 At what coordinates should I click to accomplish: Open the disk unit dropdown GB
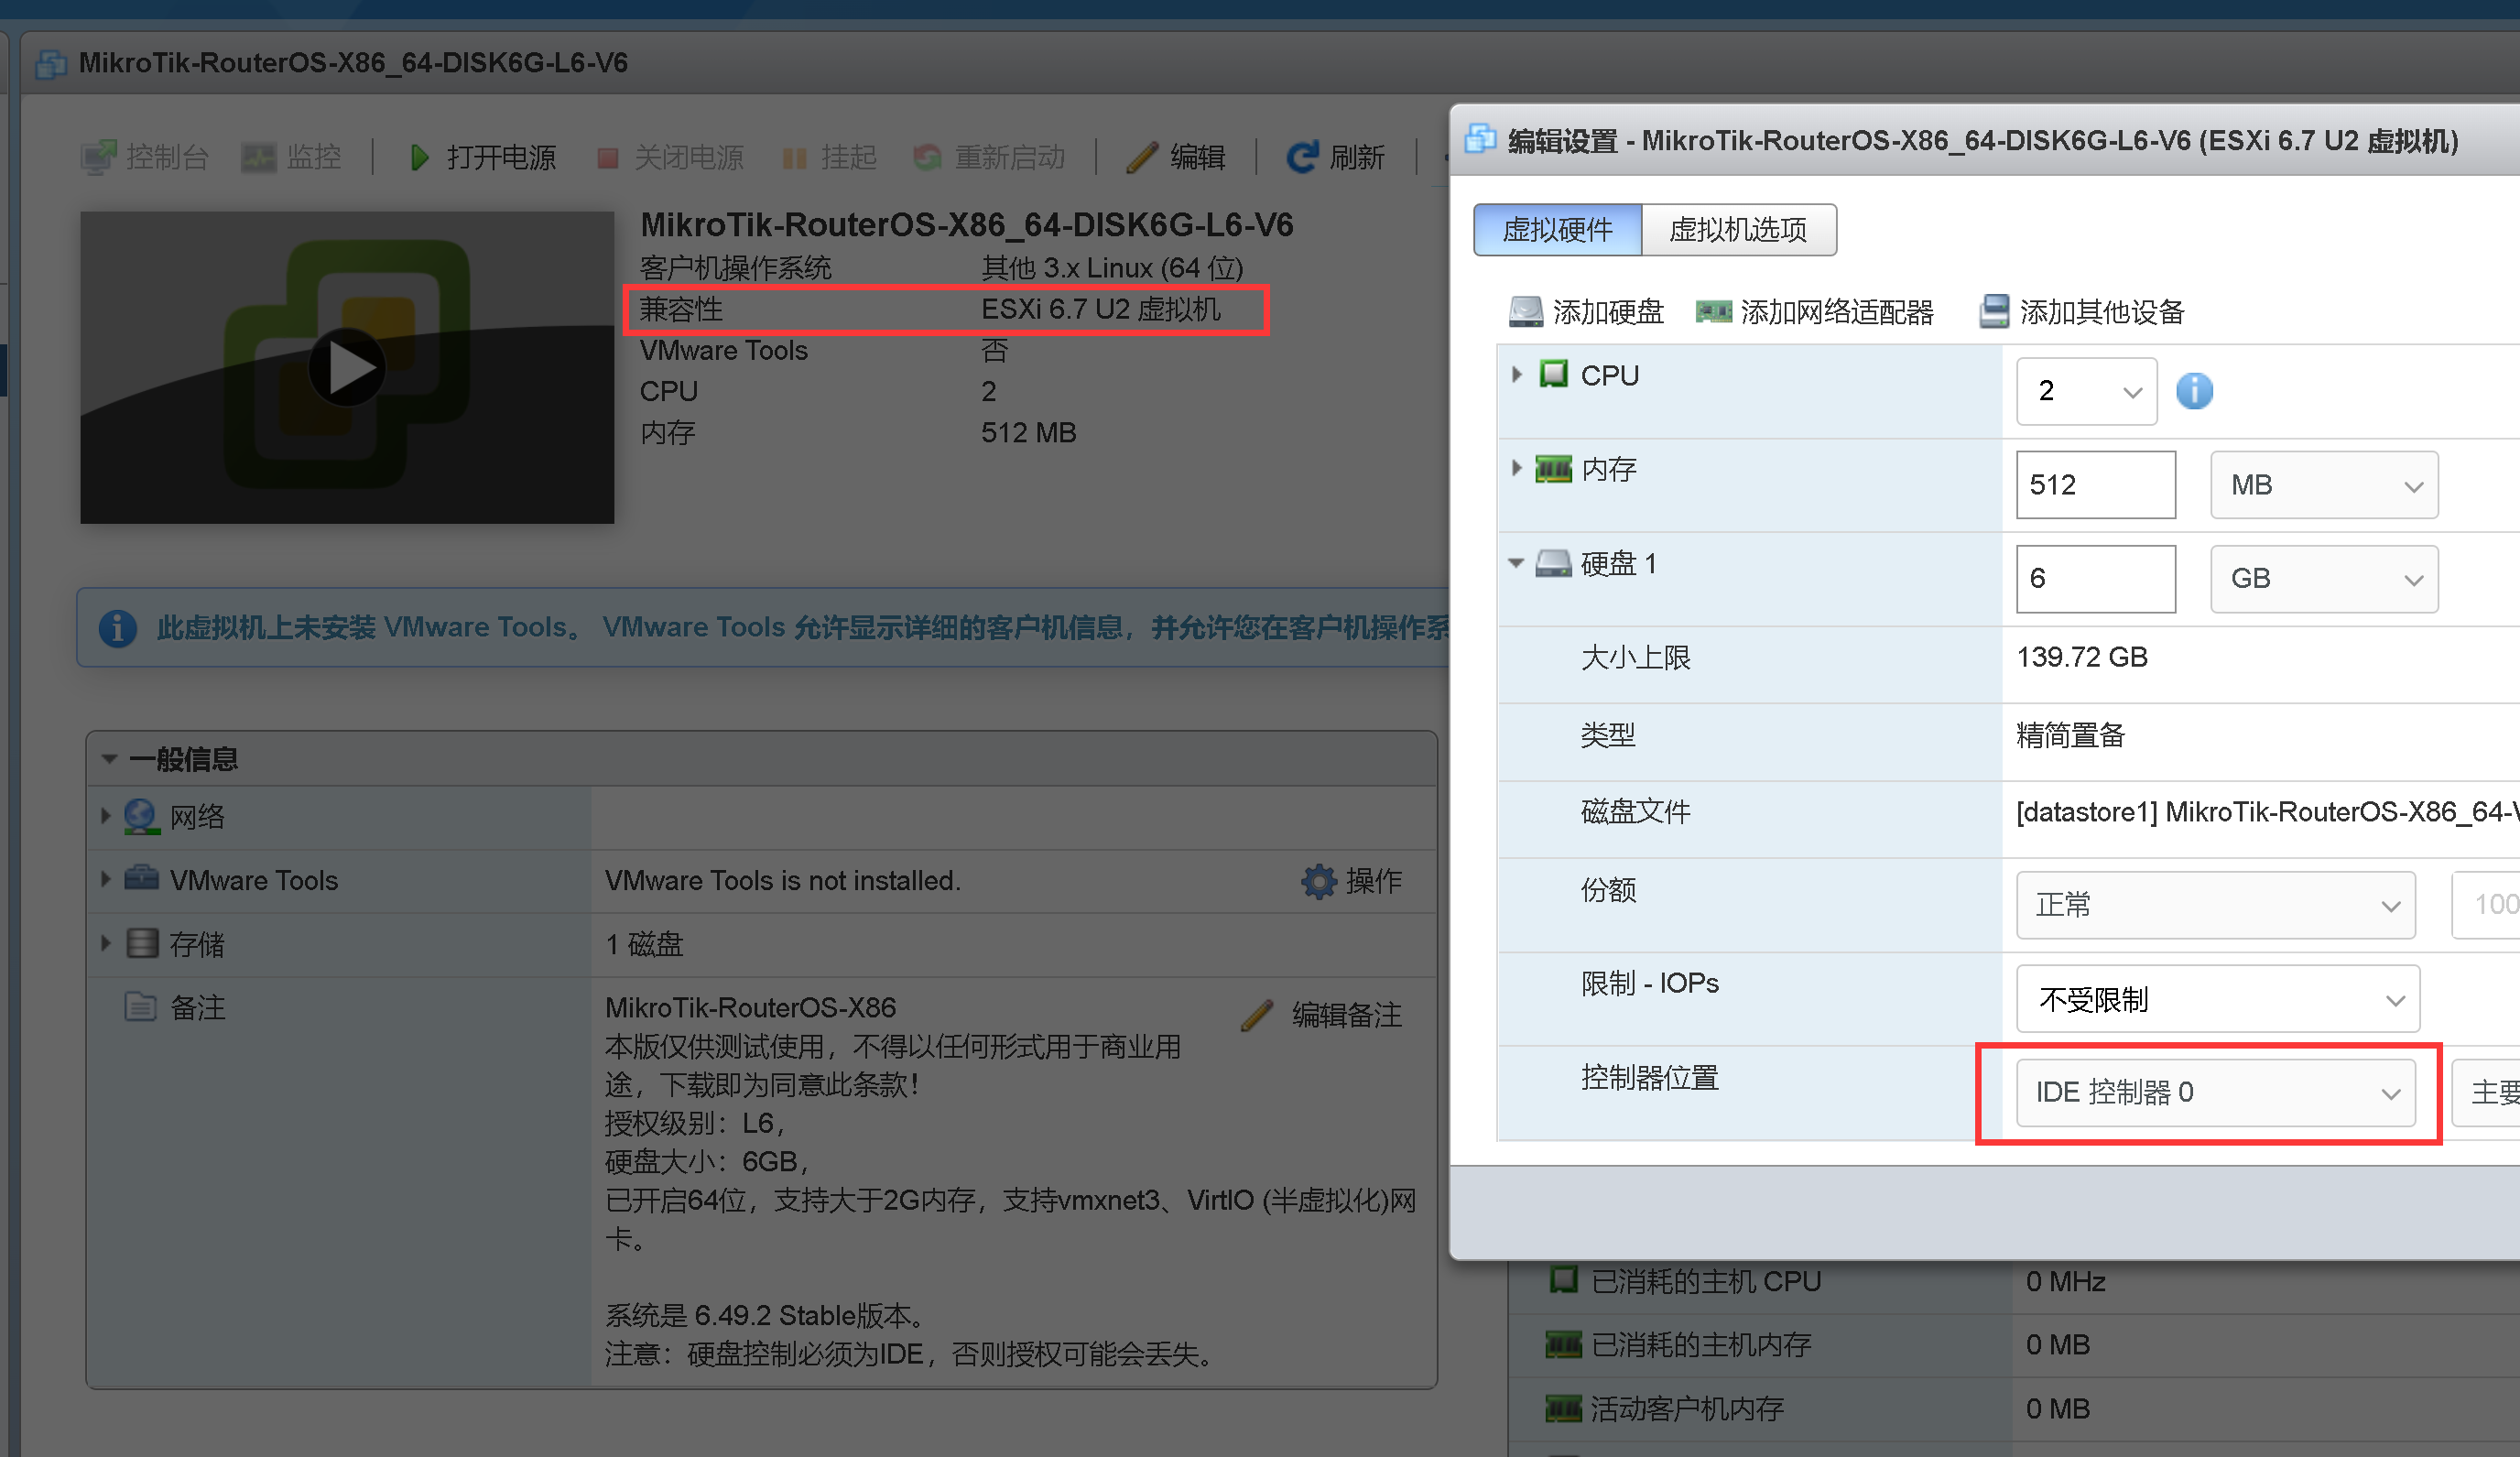[x=2324, y=579]
